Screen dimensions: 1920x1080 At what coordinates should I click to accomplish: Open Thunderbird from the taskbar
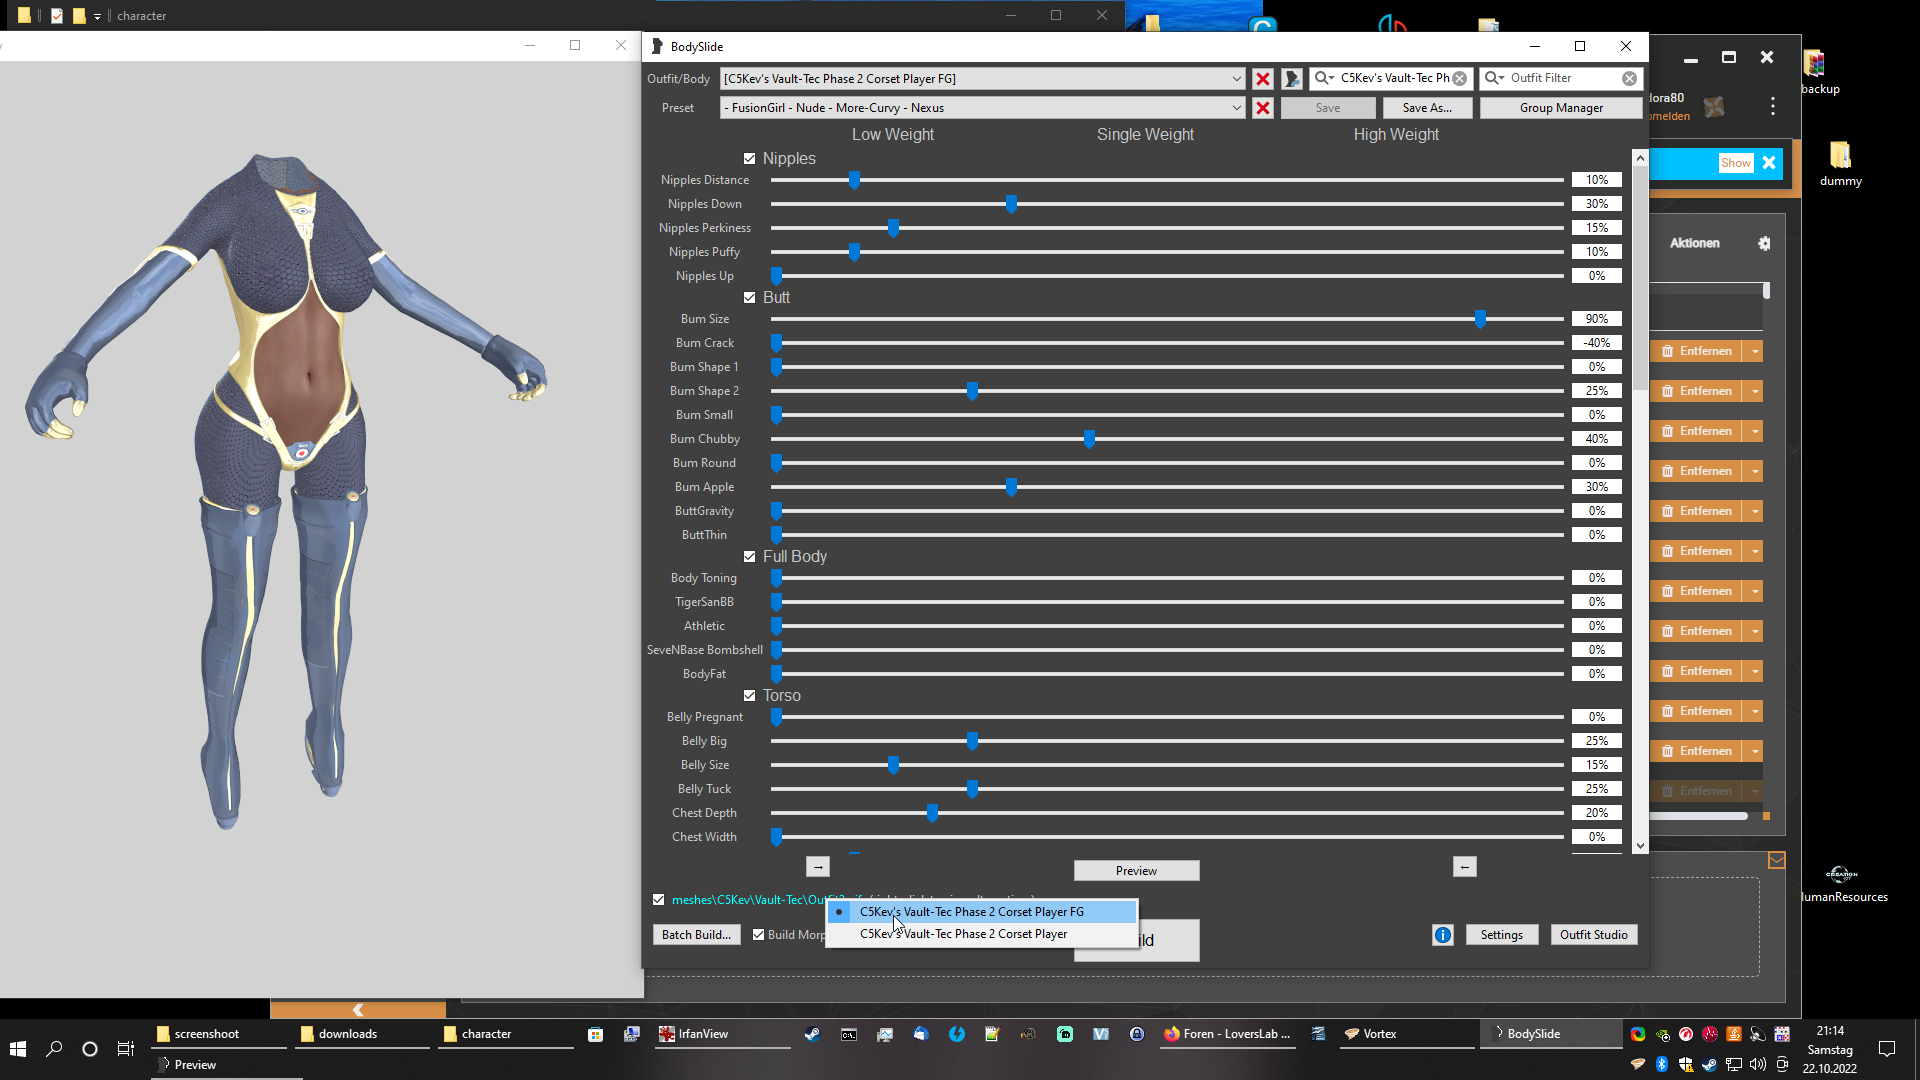click(921, 1034)
